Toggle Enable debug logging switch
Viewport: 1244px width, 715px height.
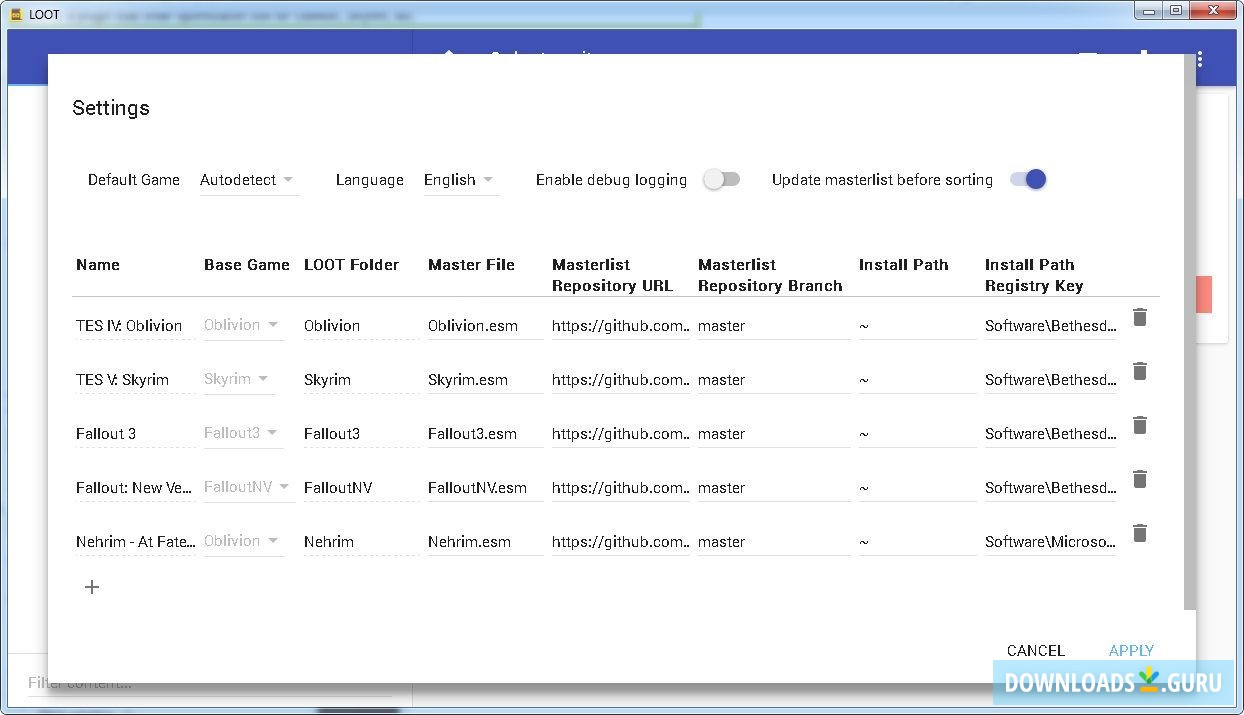[x=721, y=180]
